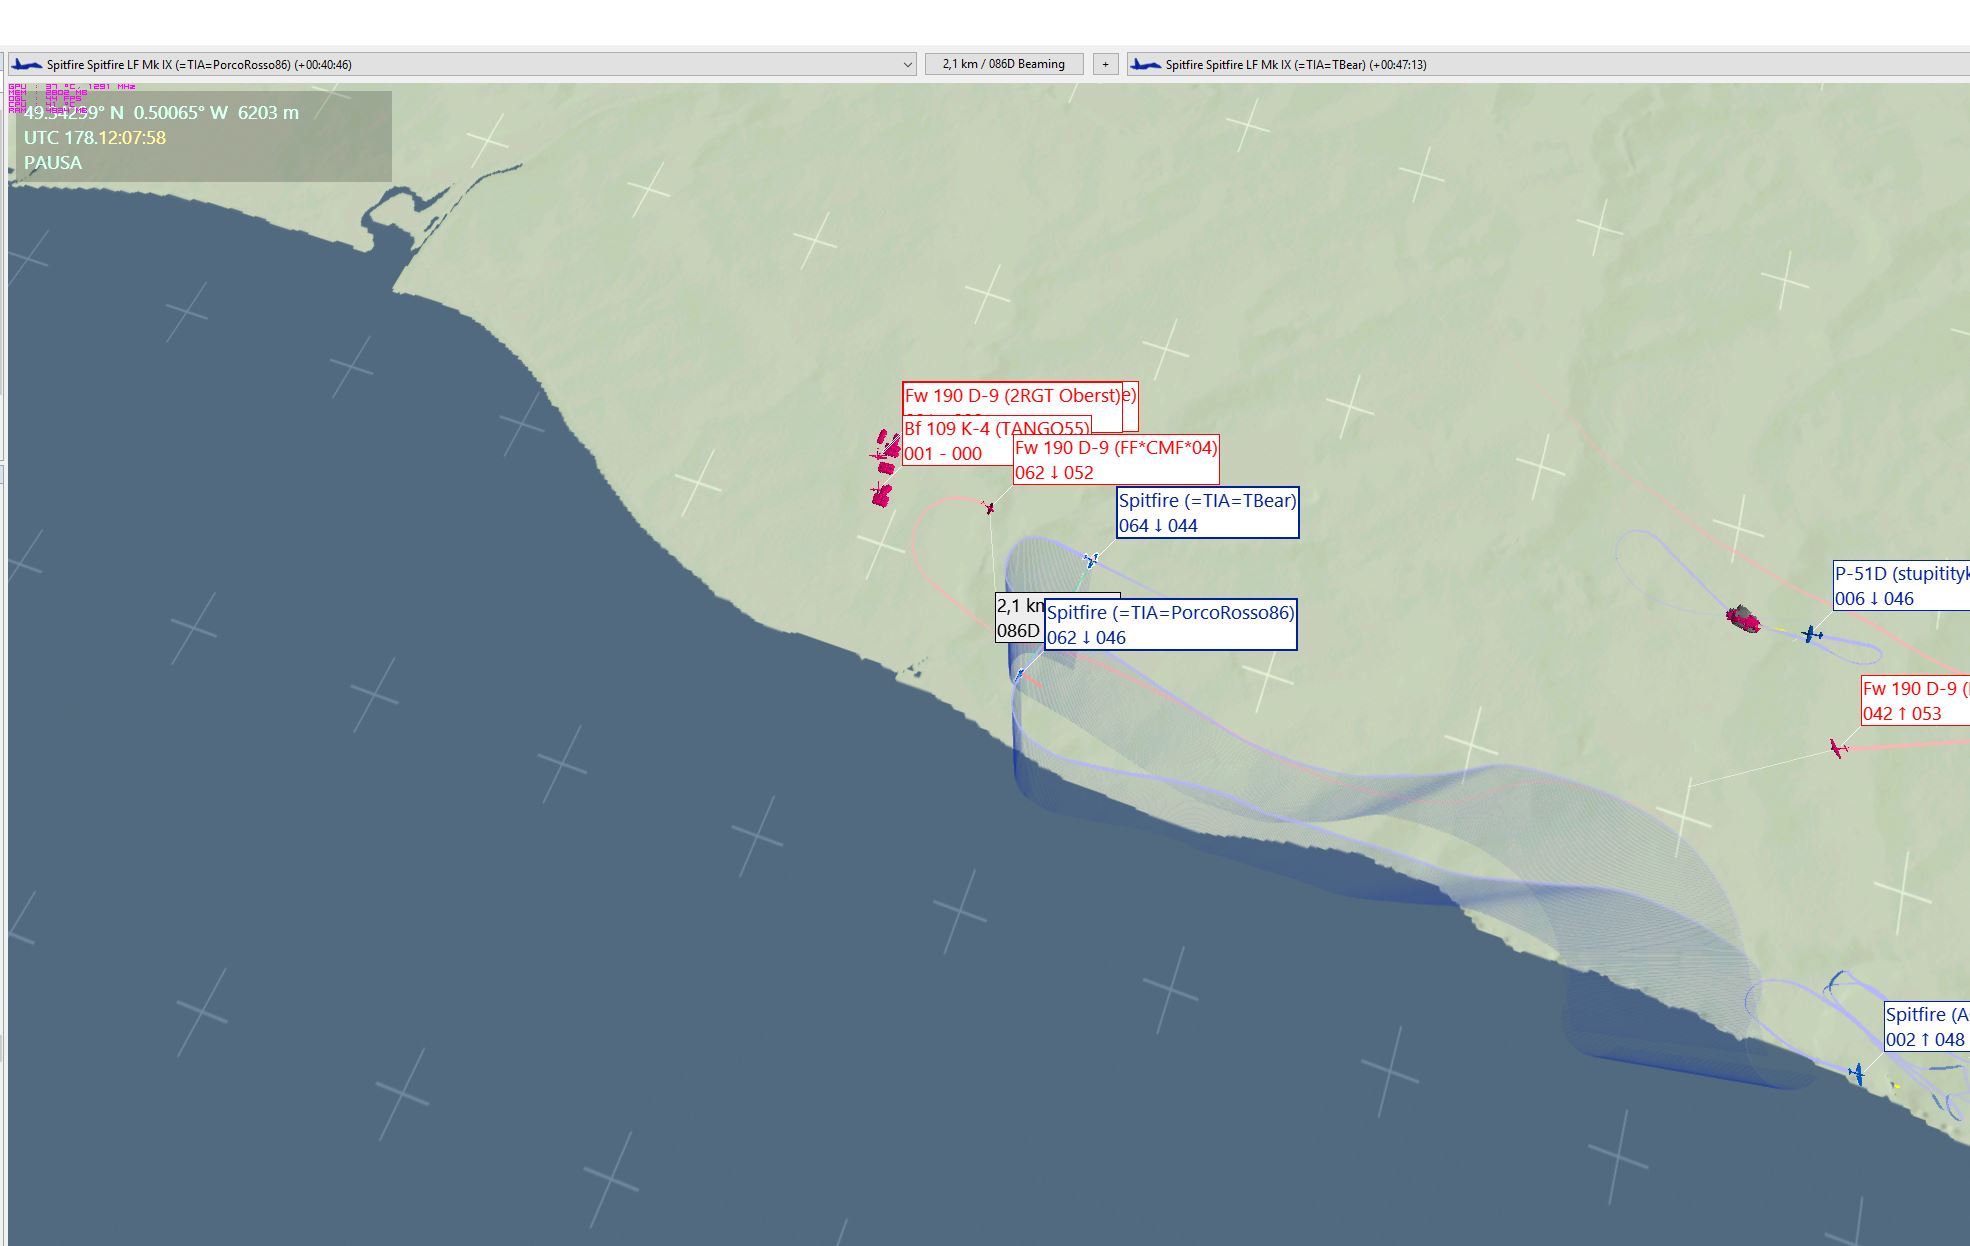Click the UTC 178.12:07:58 time readout
Screen dimensions: 1970x1246
[x=95, y=138]
